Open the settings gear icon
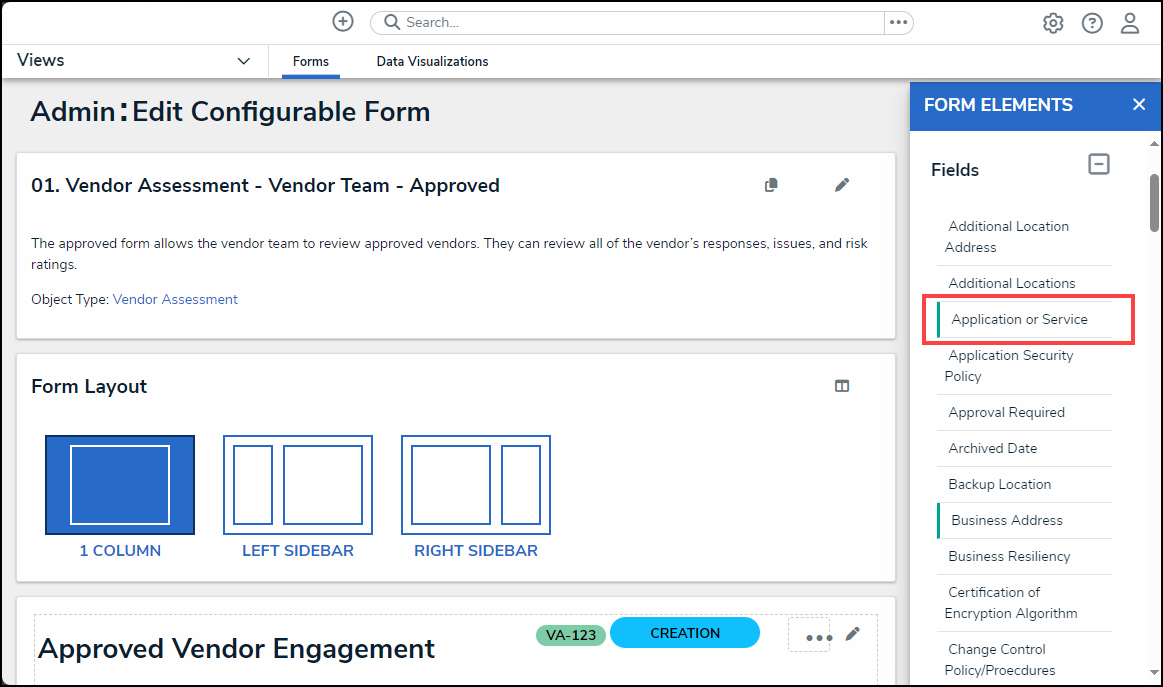 pyautogui.click(x=1053, y=23)
